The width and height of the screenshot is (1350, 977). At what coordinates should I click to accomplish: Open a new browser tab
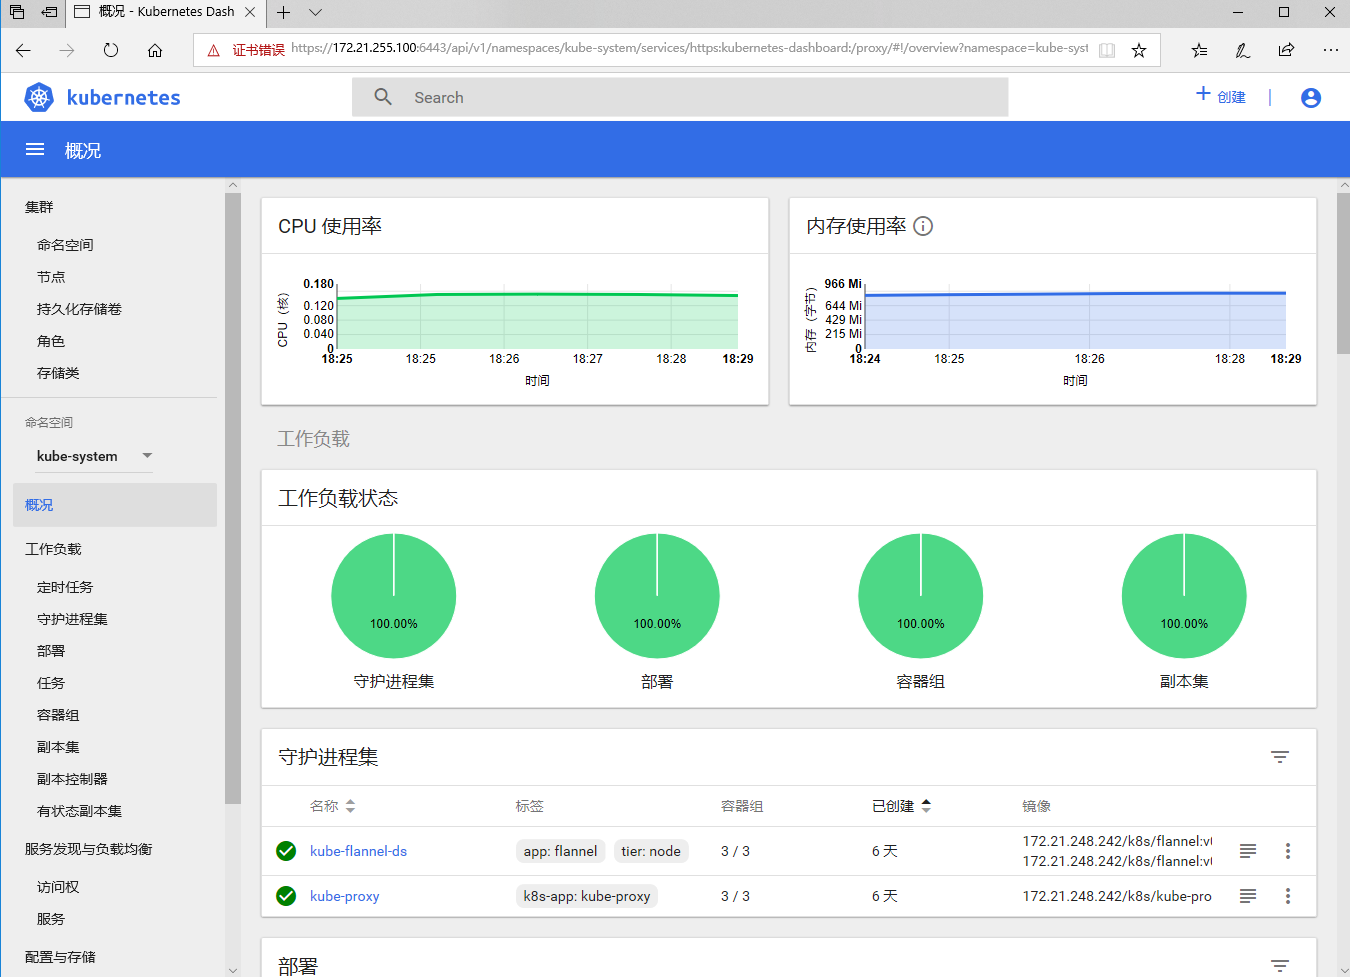click(284, 12)
